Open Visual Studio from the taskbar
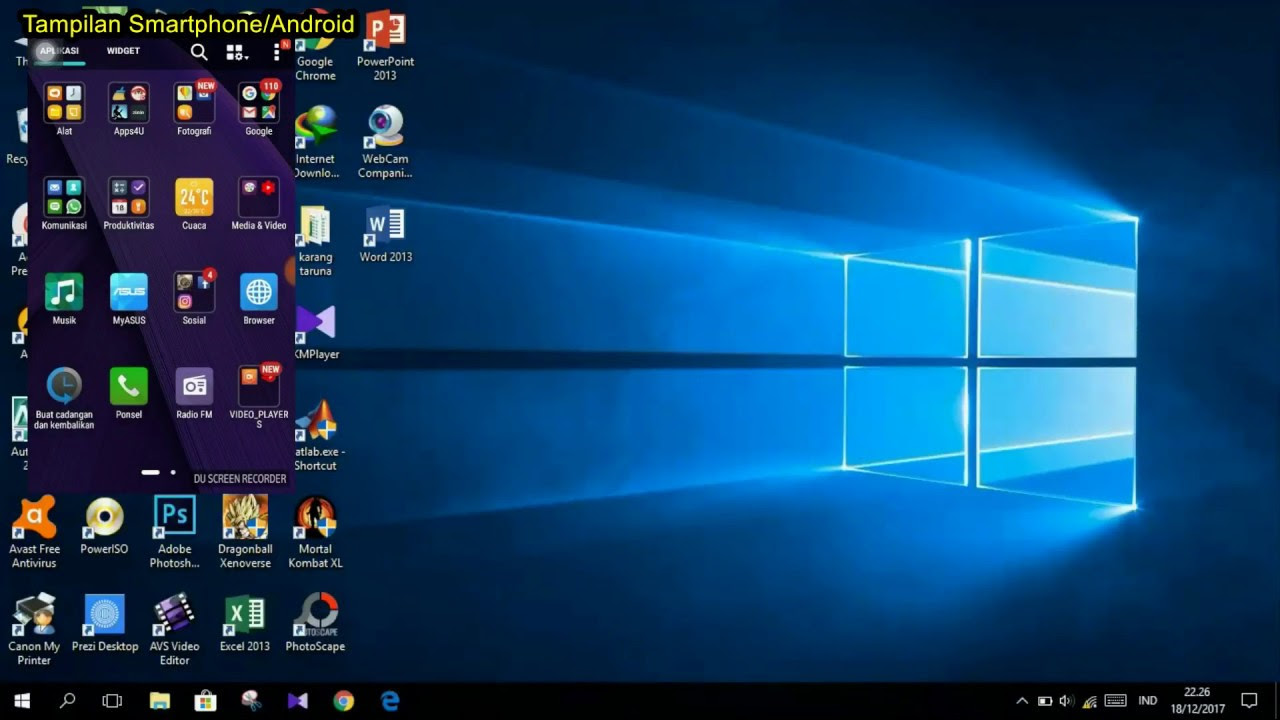The width and height of the screenshot is (1280, 720). coord(298,701)
